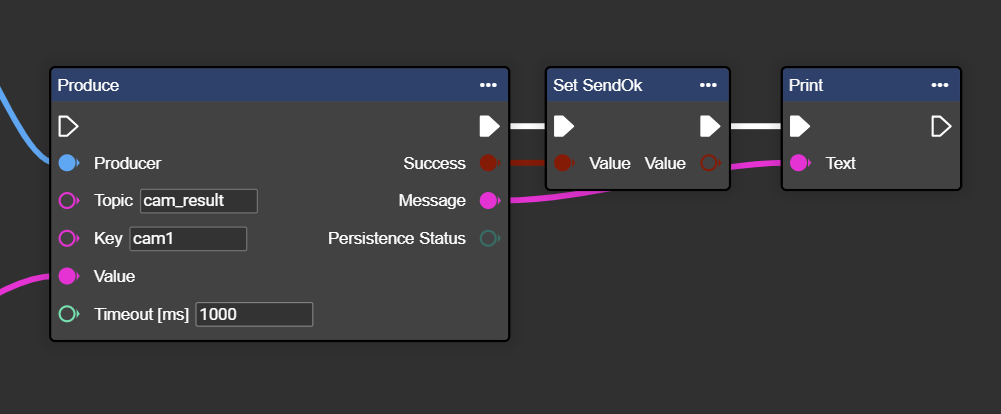Screen dimensions: 1001x414
Task: Click the Timeout [ms] input pin
Action: 68,314
